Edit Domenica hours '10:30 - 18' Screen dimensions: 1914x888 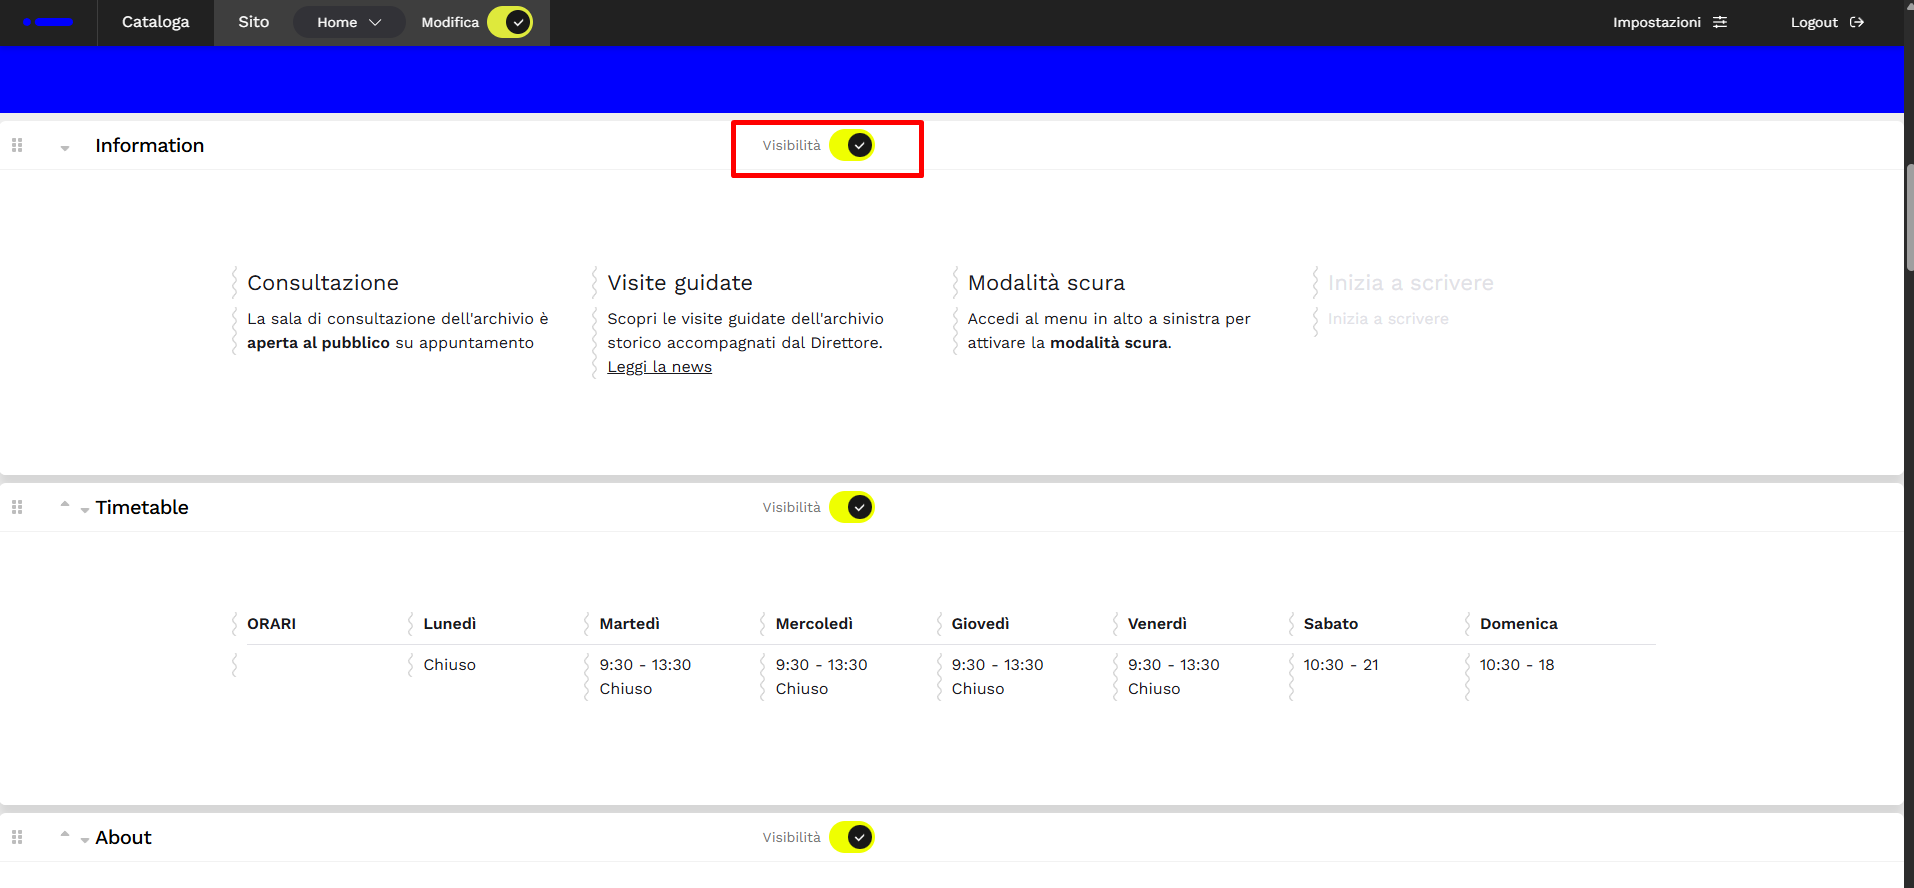(x=1517, y=665)
